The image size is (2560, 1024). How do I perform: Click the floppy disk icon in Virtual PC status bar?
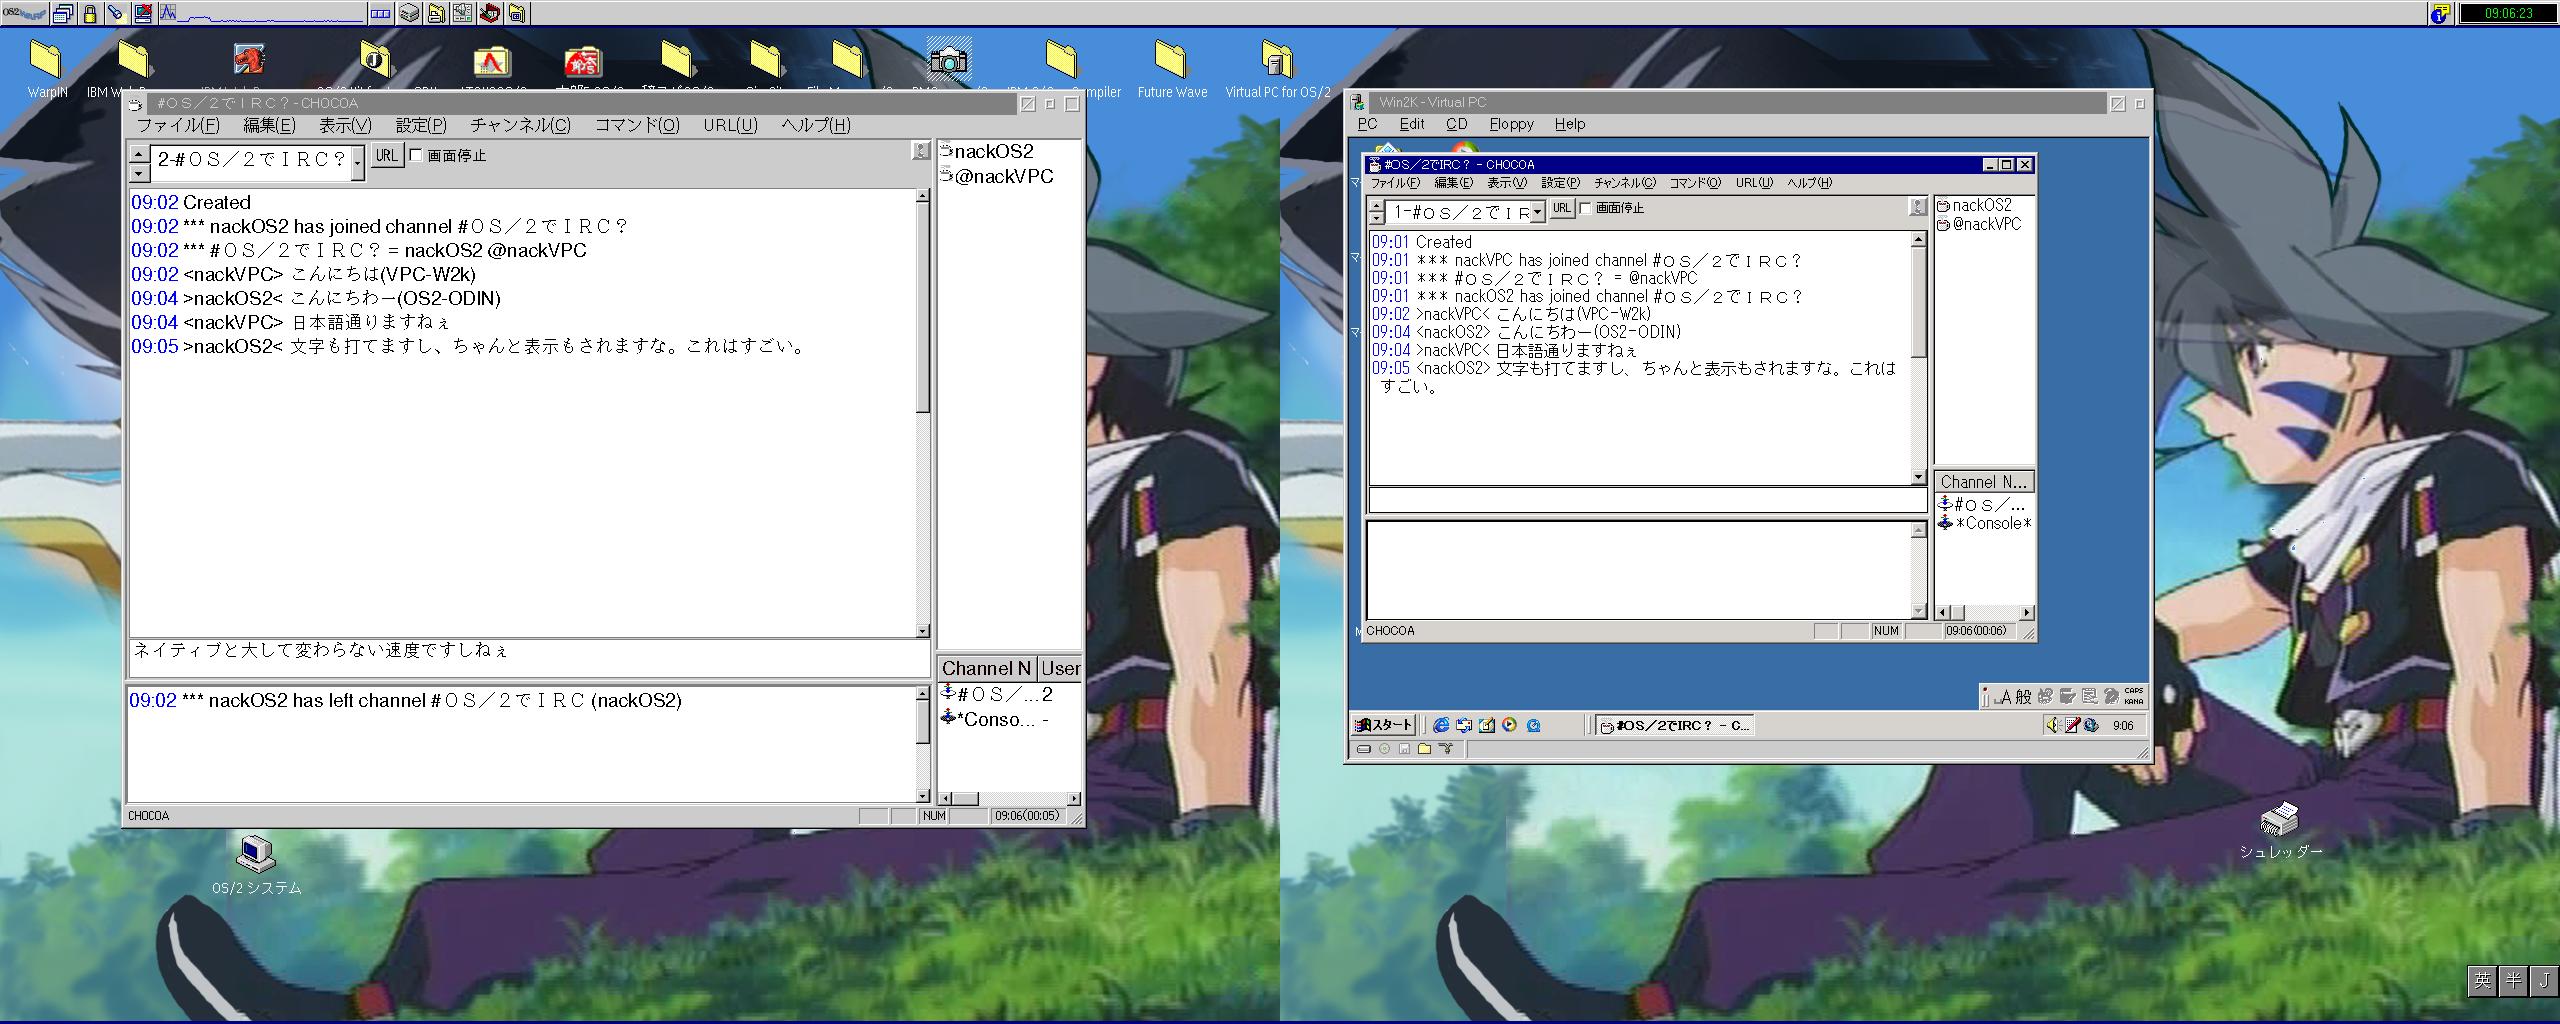coord(1404,749)
